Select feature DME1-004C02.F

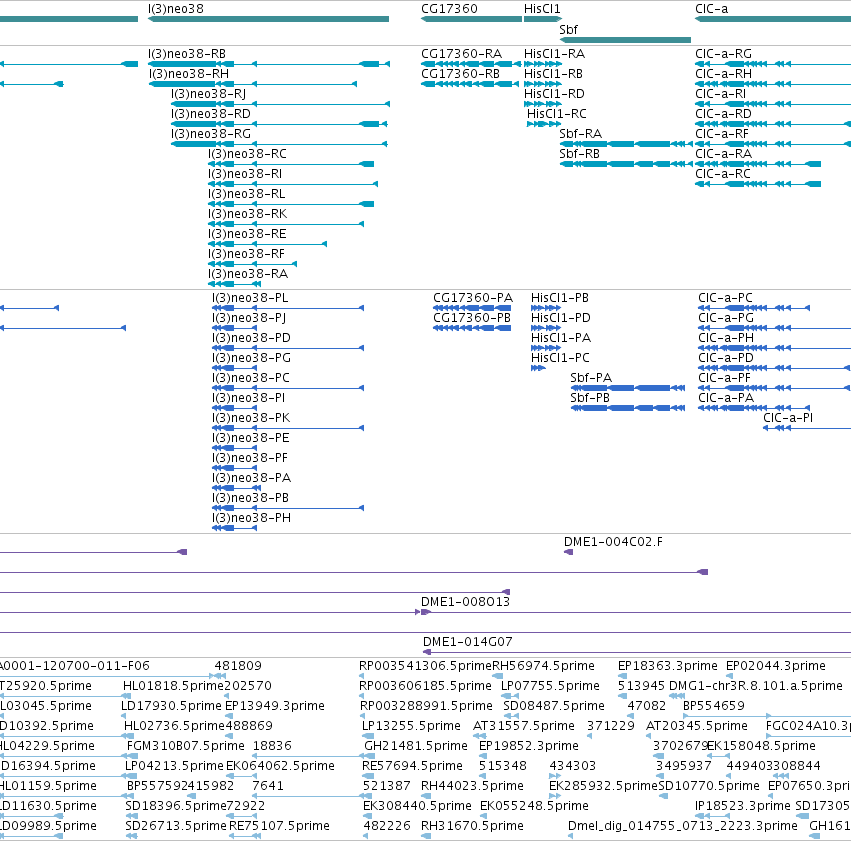click(568, 552)
